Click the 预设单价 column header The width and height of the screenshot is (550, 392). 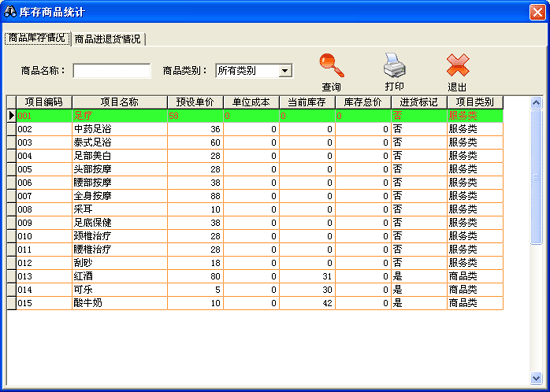195,102
